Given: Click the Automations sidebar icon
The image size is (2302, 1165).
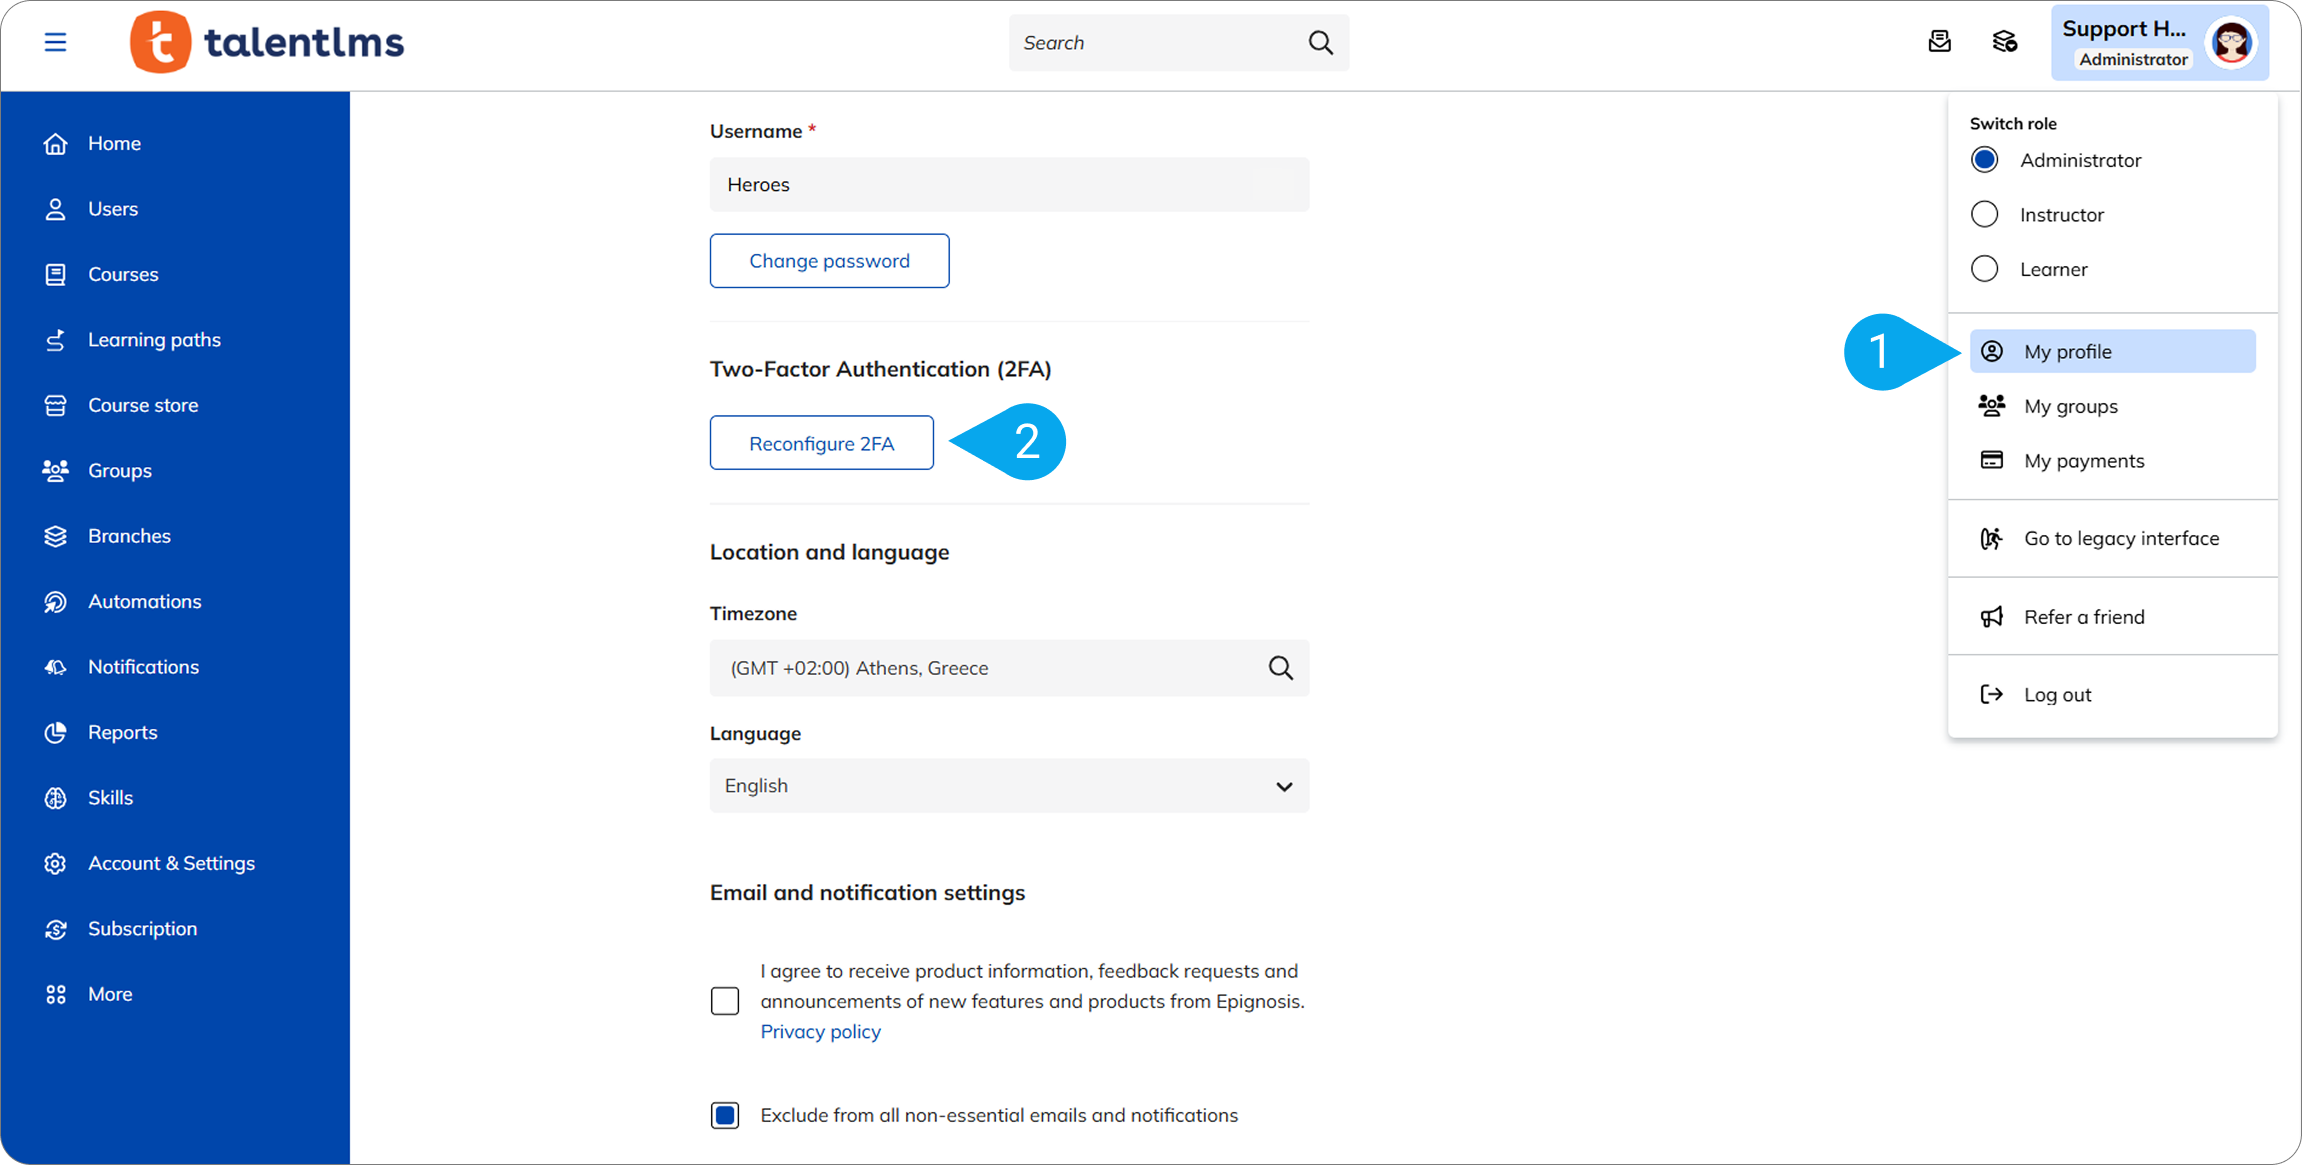Looking at the screenshot, I should 56,601.
